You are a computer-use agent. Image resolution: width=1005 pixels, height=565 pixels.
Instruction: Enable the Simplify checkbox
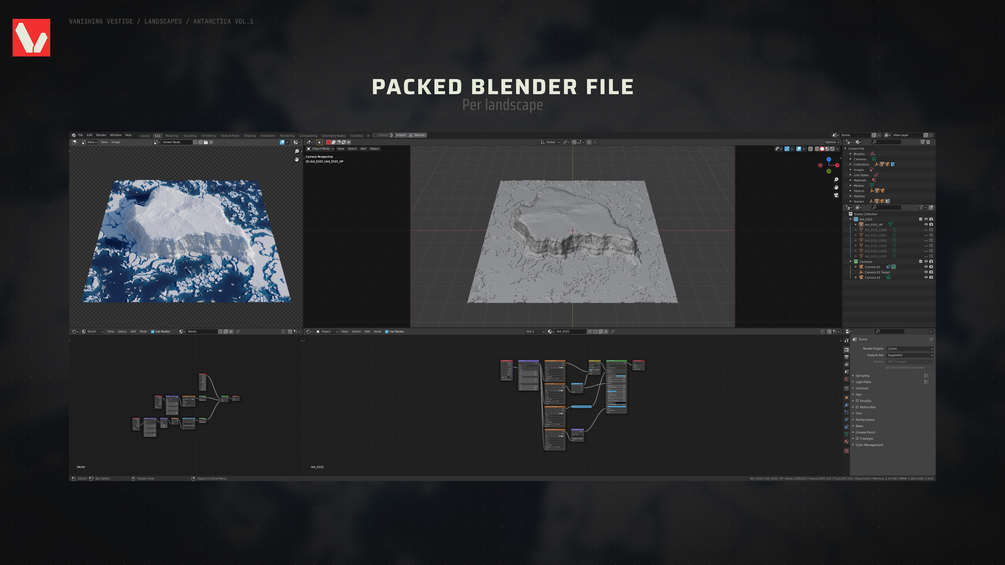pyautogui.click(x=858, y=401)
